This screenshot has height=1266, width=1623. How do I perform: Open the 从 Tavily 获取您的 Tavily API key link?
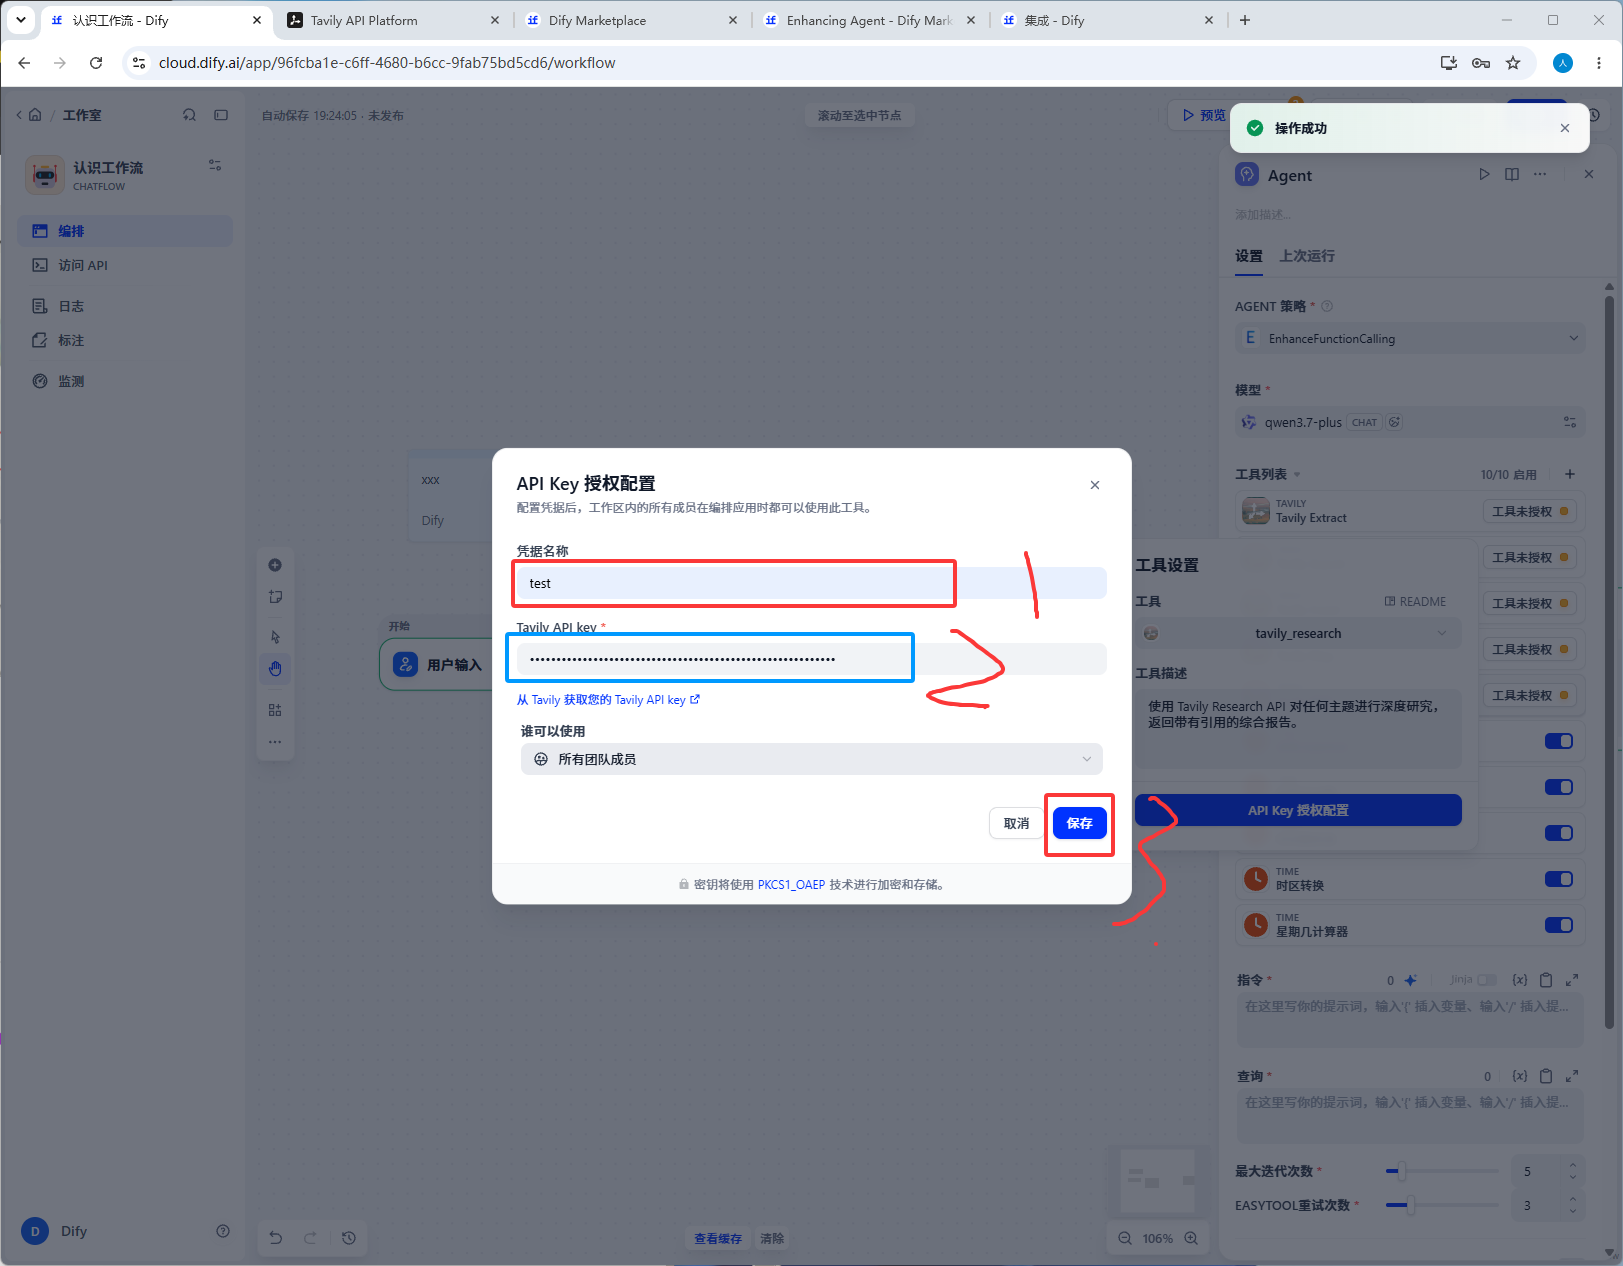(608, 700)
